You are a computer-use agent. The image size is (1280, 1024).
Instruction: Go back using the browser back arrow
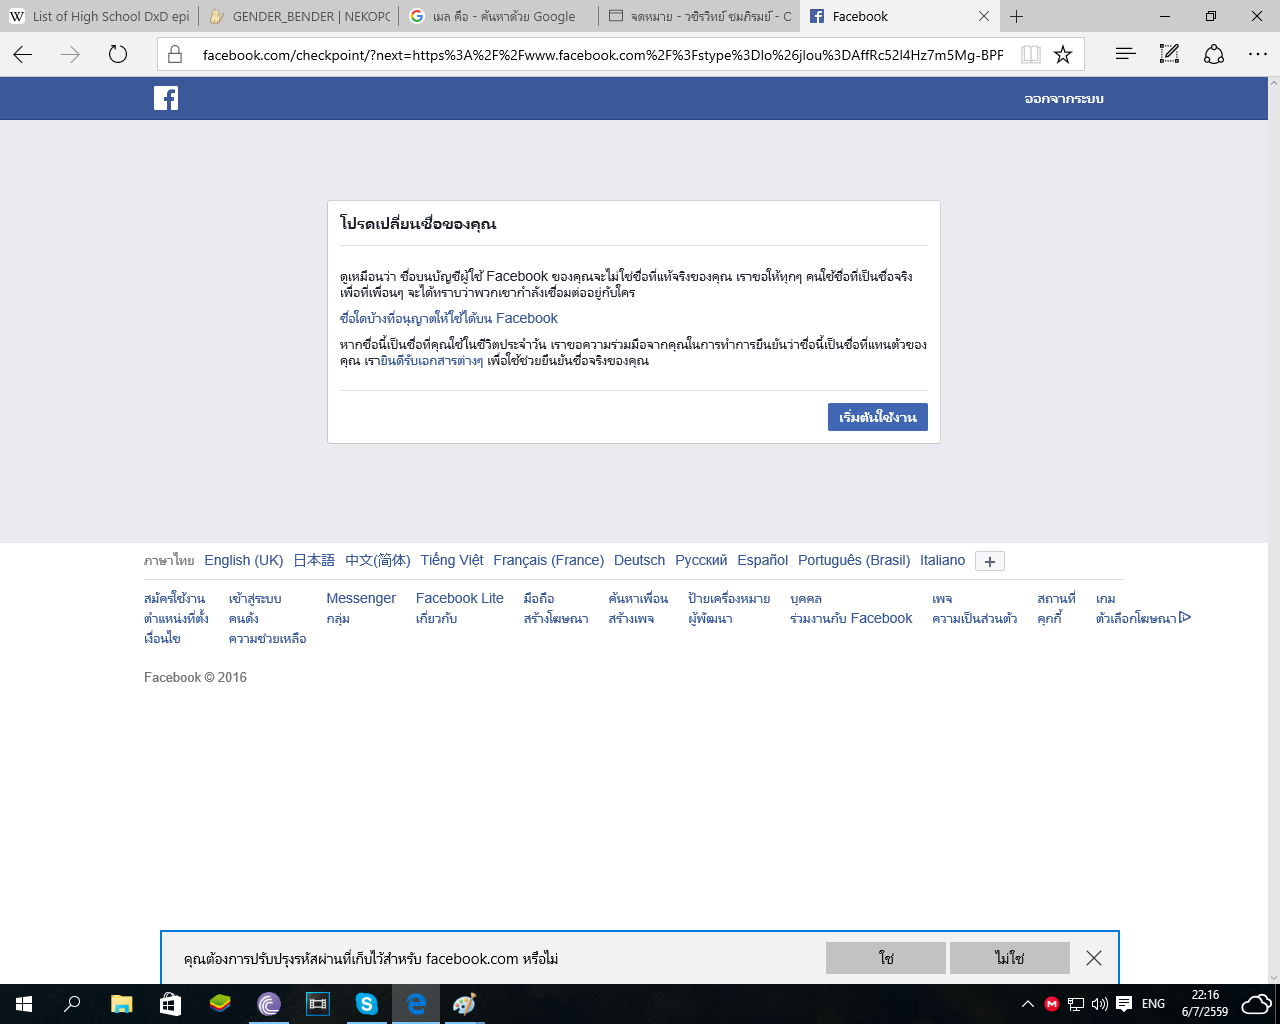[23, 55]
